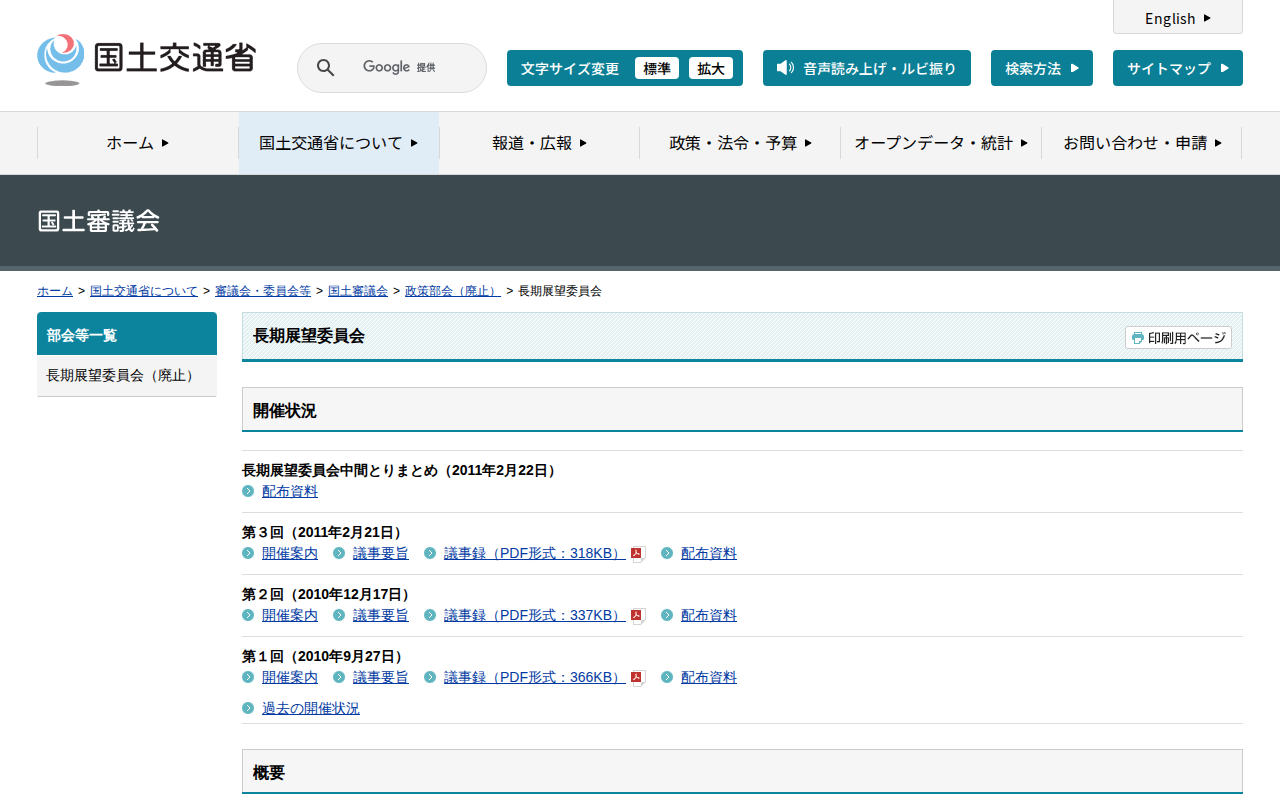Expand the 政策・法令・予算 menu

(x=740, y=143)
